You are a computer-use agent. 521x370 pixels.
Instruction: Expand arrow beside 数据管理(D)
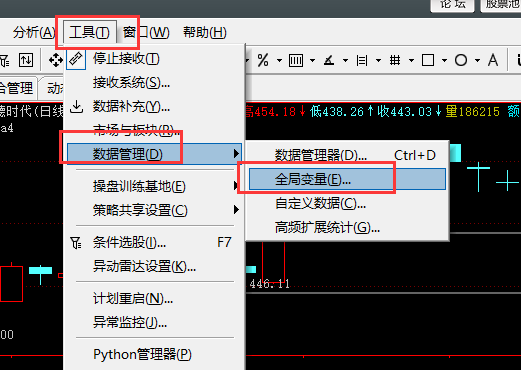(x=236, y=154)
